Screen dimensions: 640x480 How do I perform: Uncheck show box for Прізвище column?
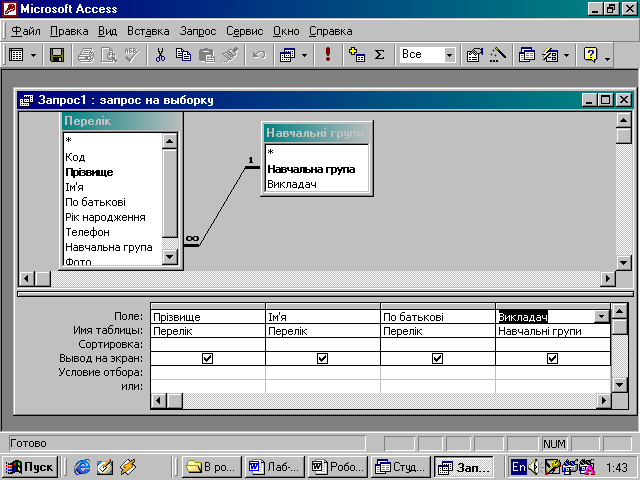(x=207, y=358)
